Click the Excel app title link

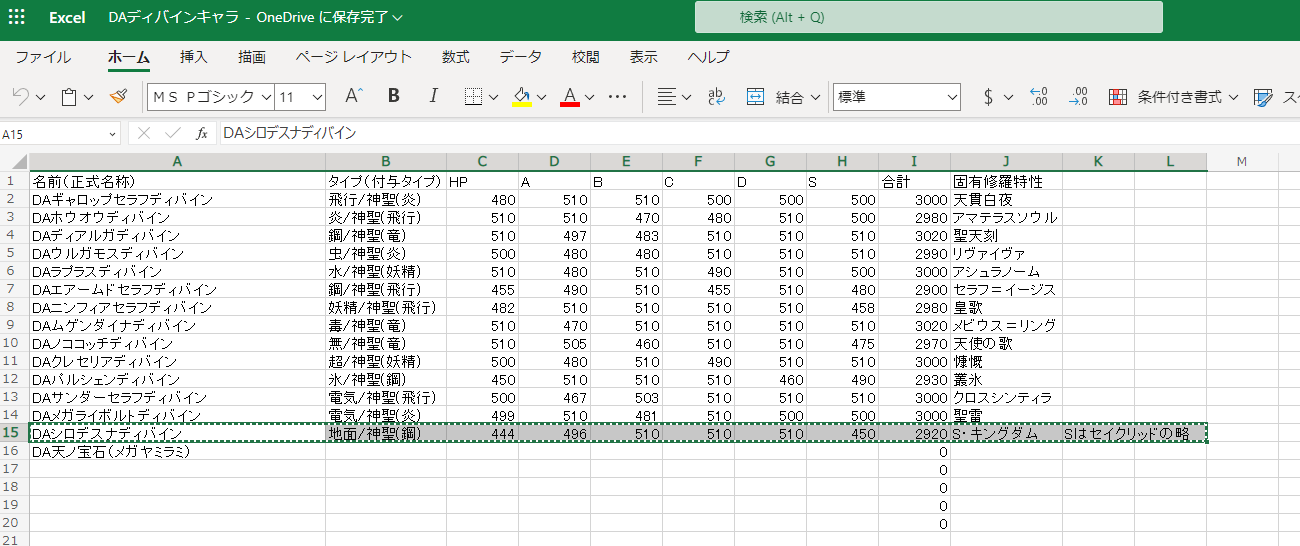pyautogui.click(x=67, y=17)
